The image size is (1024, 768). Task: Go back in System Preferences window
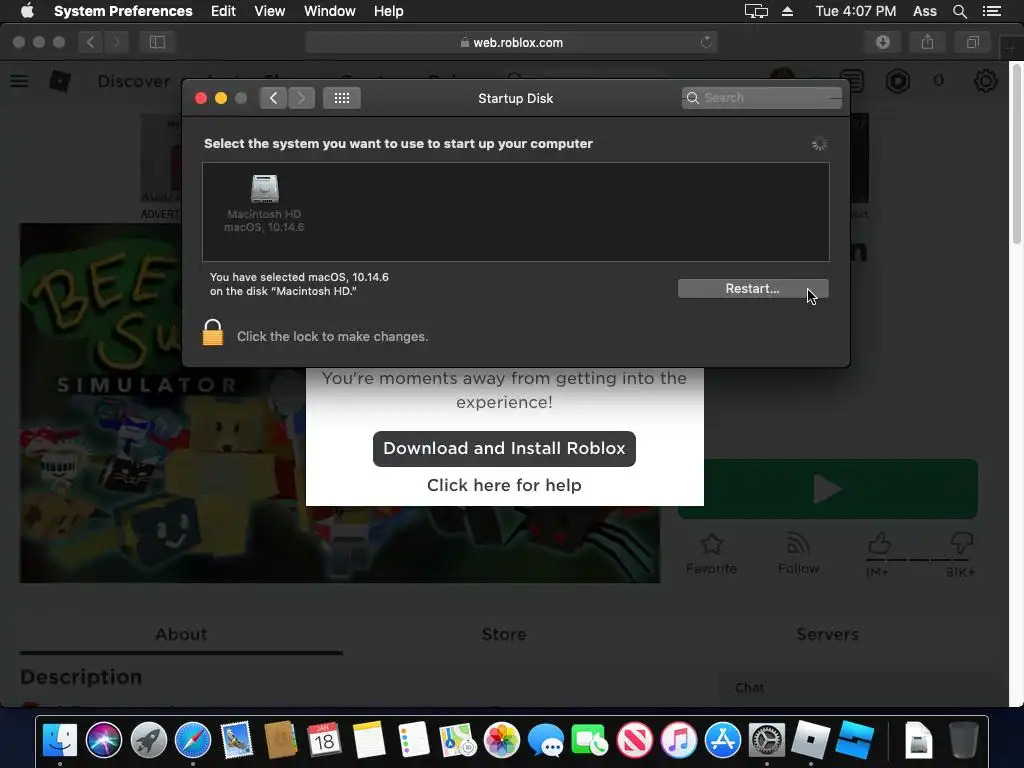click(x=273, y=98)
